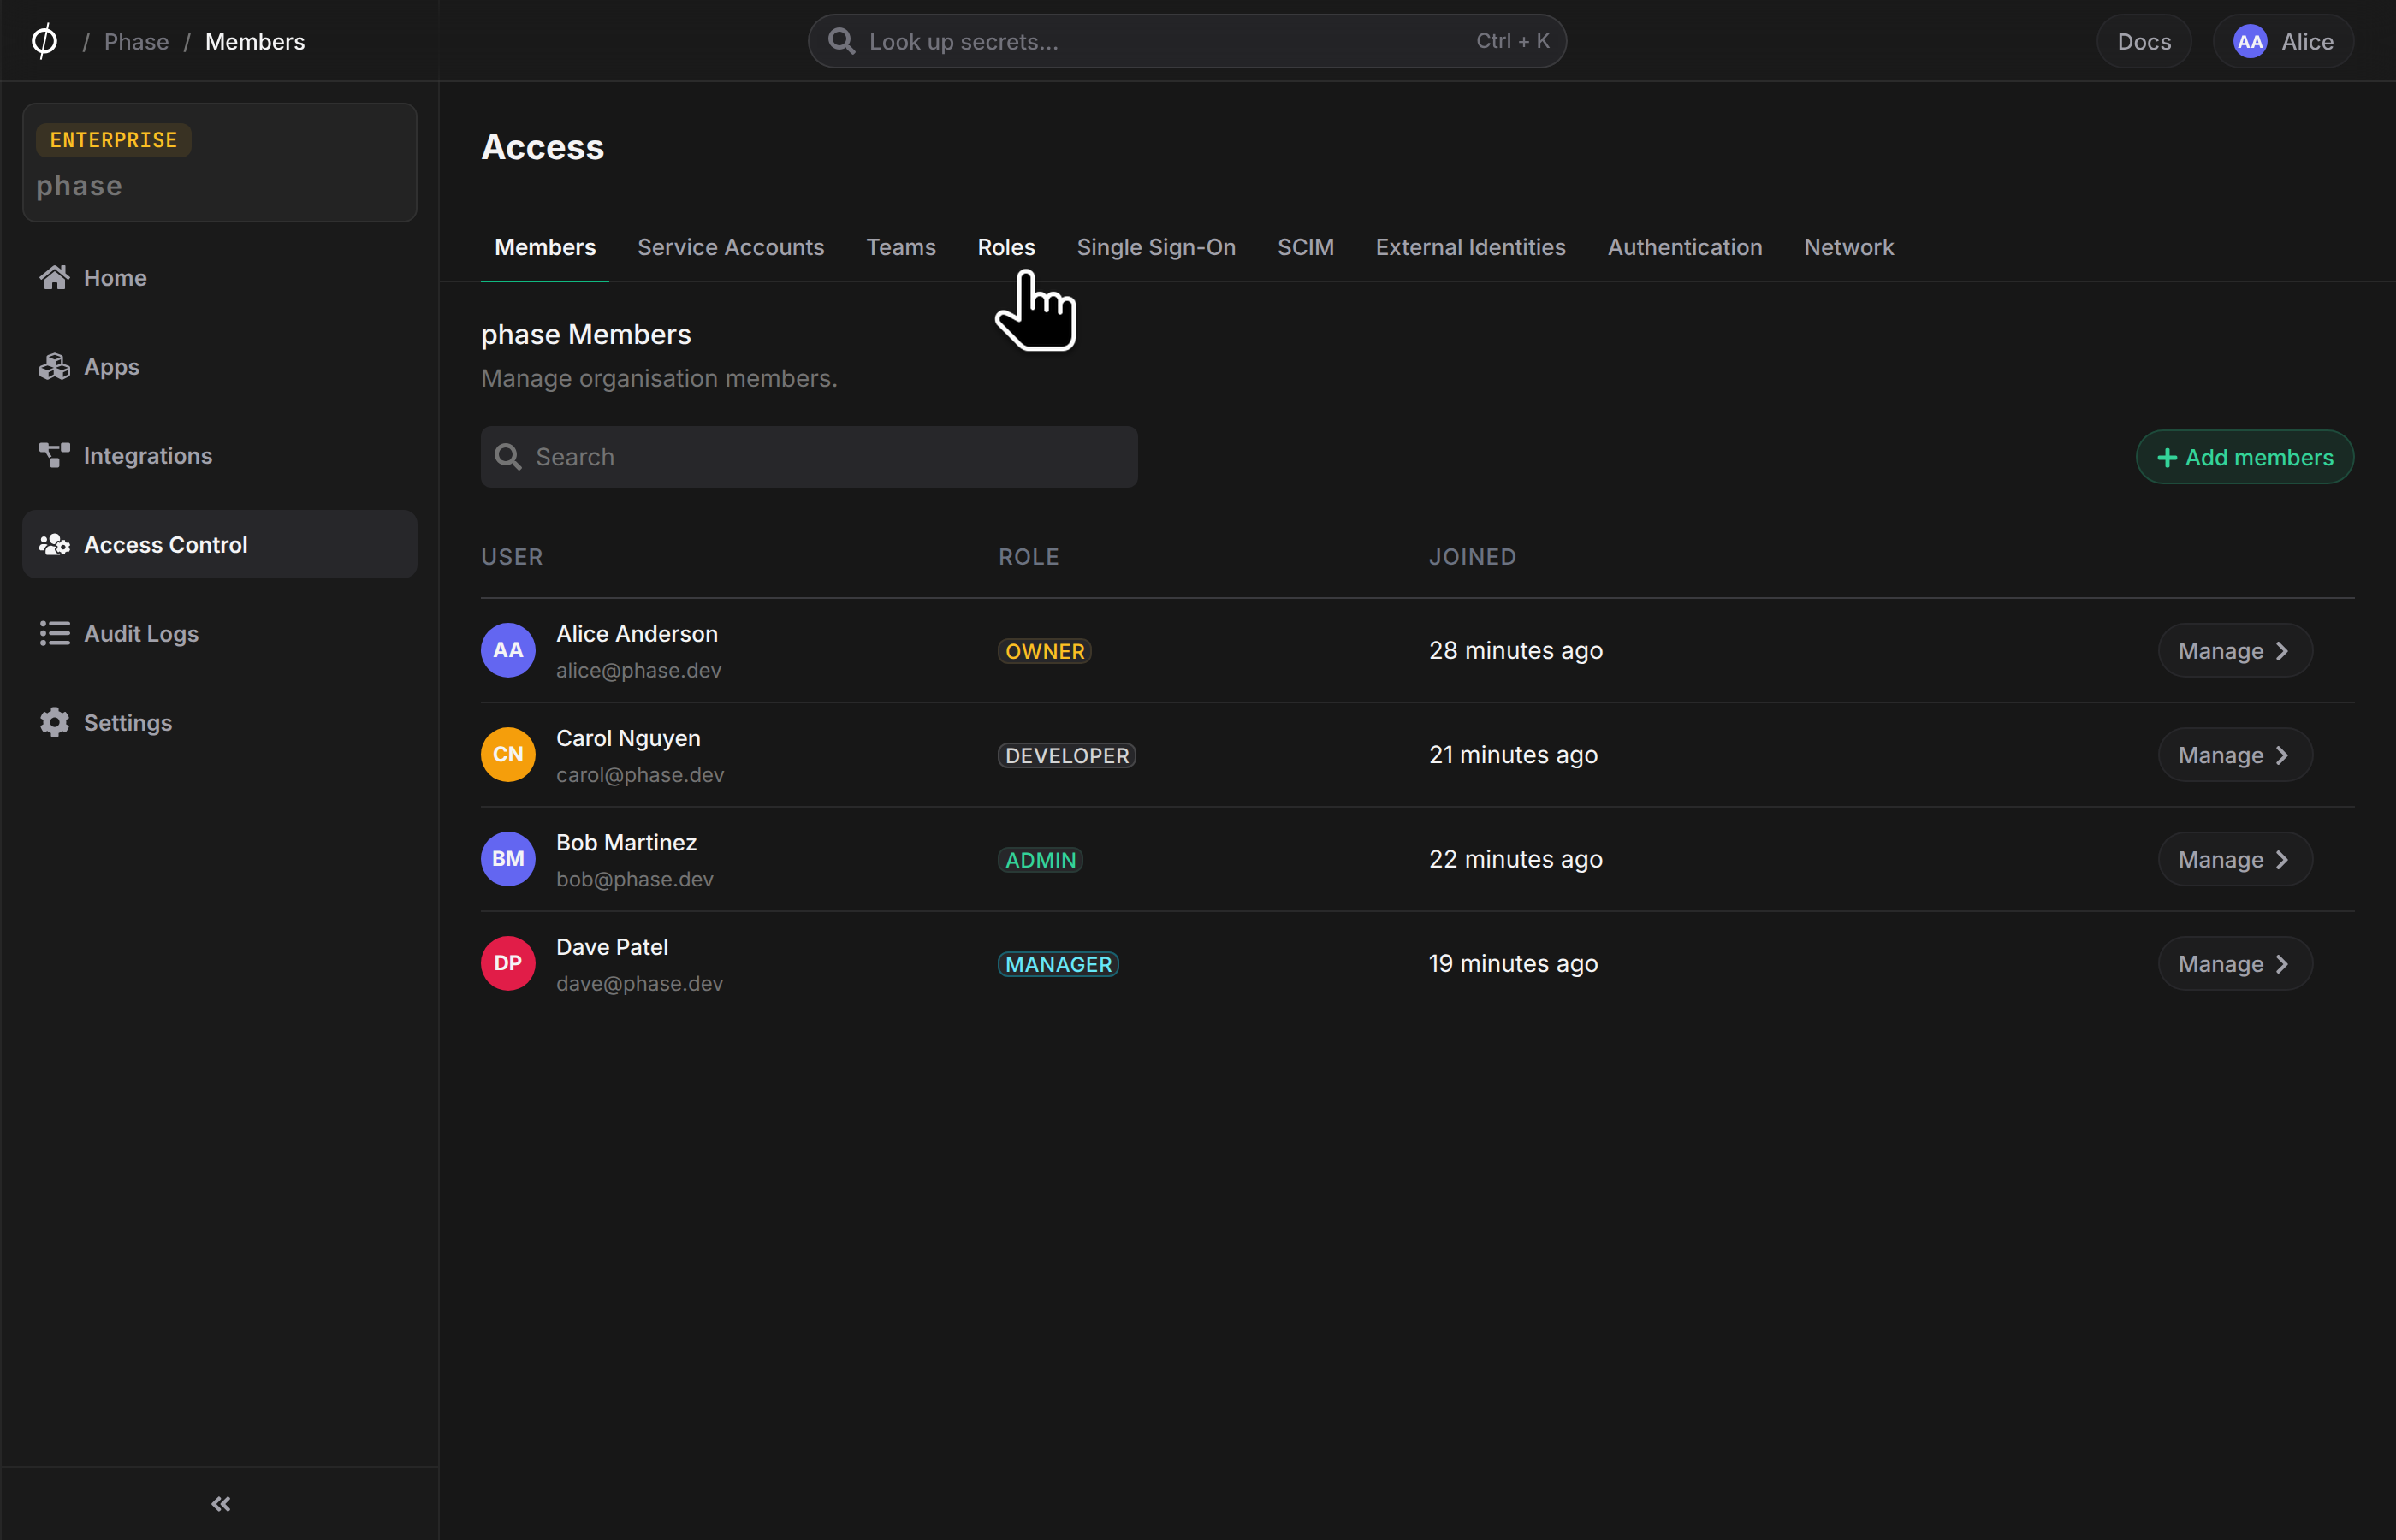The image size is (2396, 1540).
Task: Click '28 minutes ago' joined time
Action: (x=1515, y=651)
